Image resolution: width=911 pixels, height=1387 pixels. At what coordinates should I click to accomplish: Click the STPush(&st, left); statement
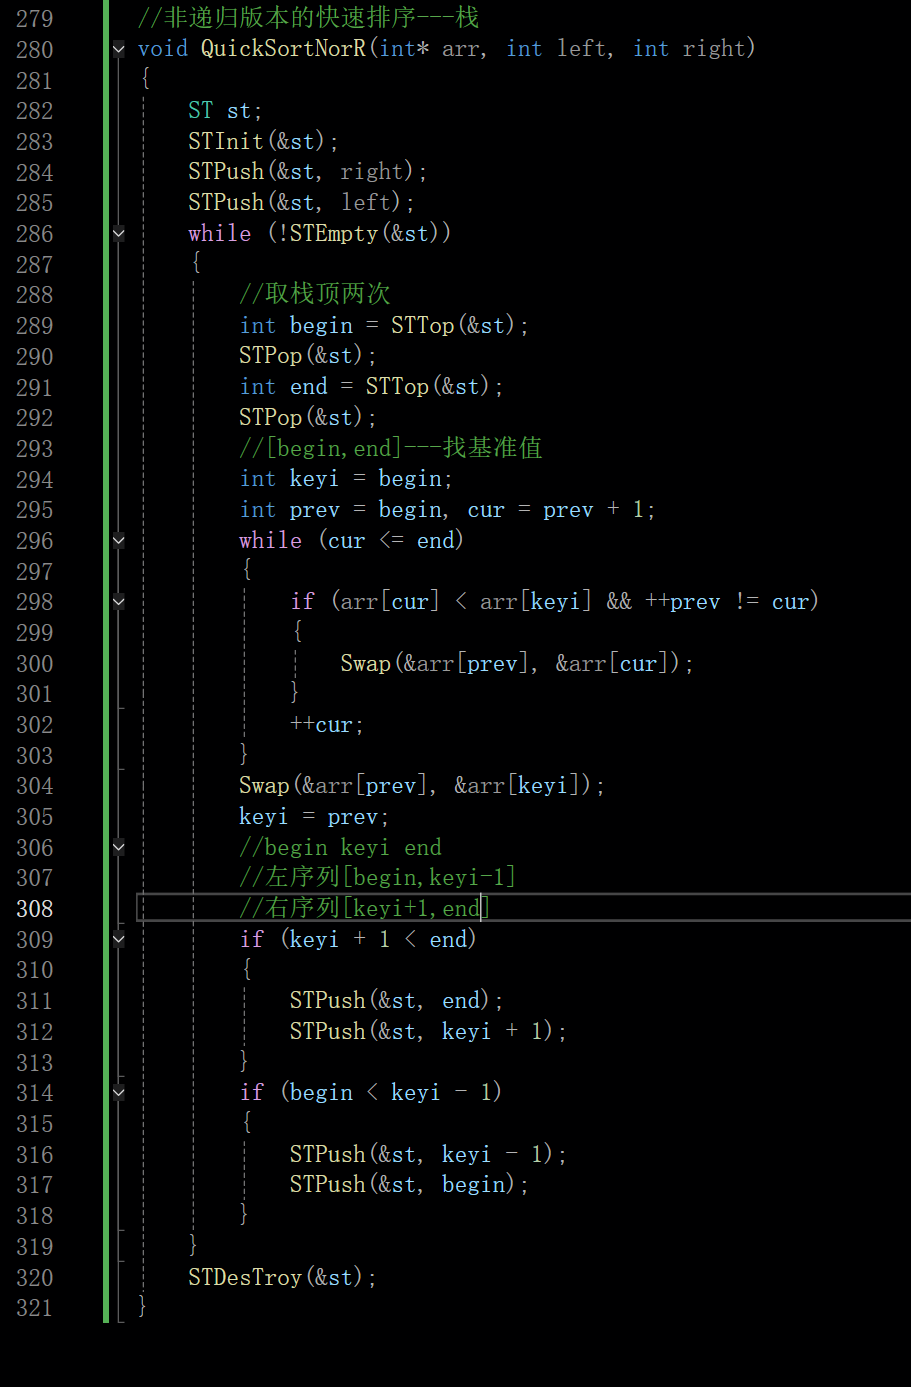coord(301,202)
